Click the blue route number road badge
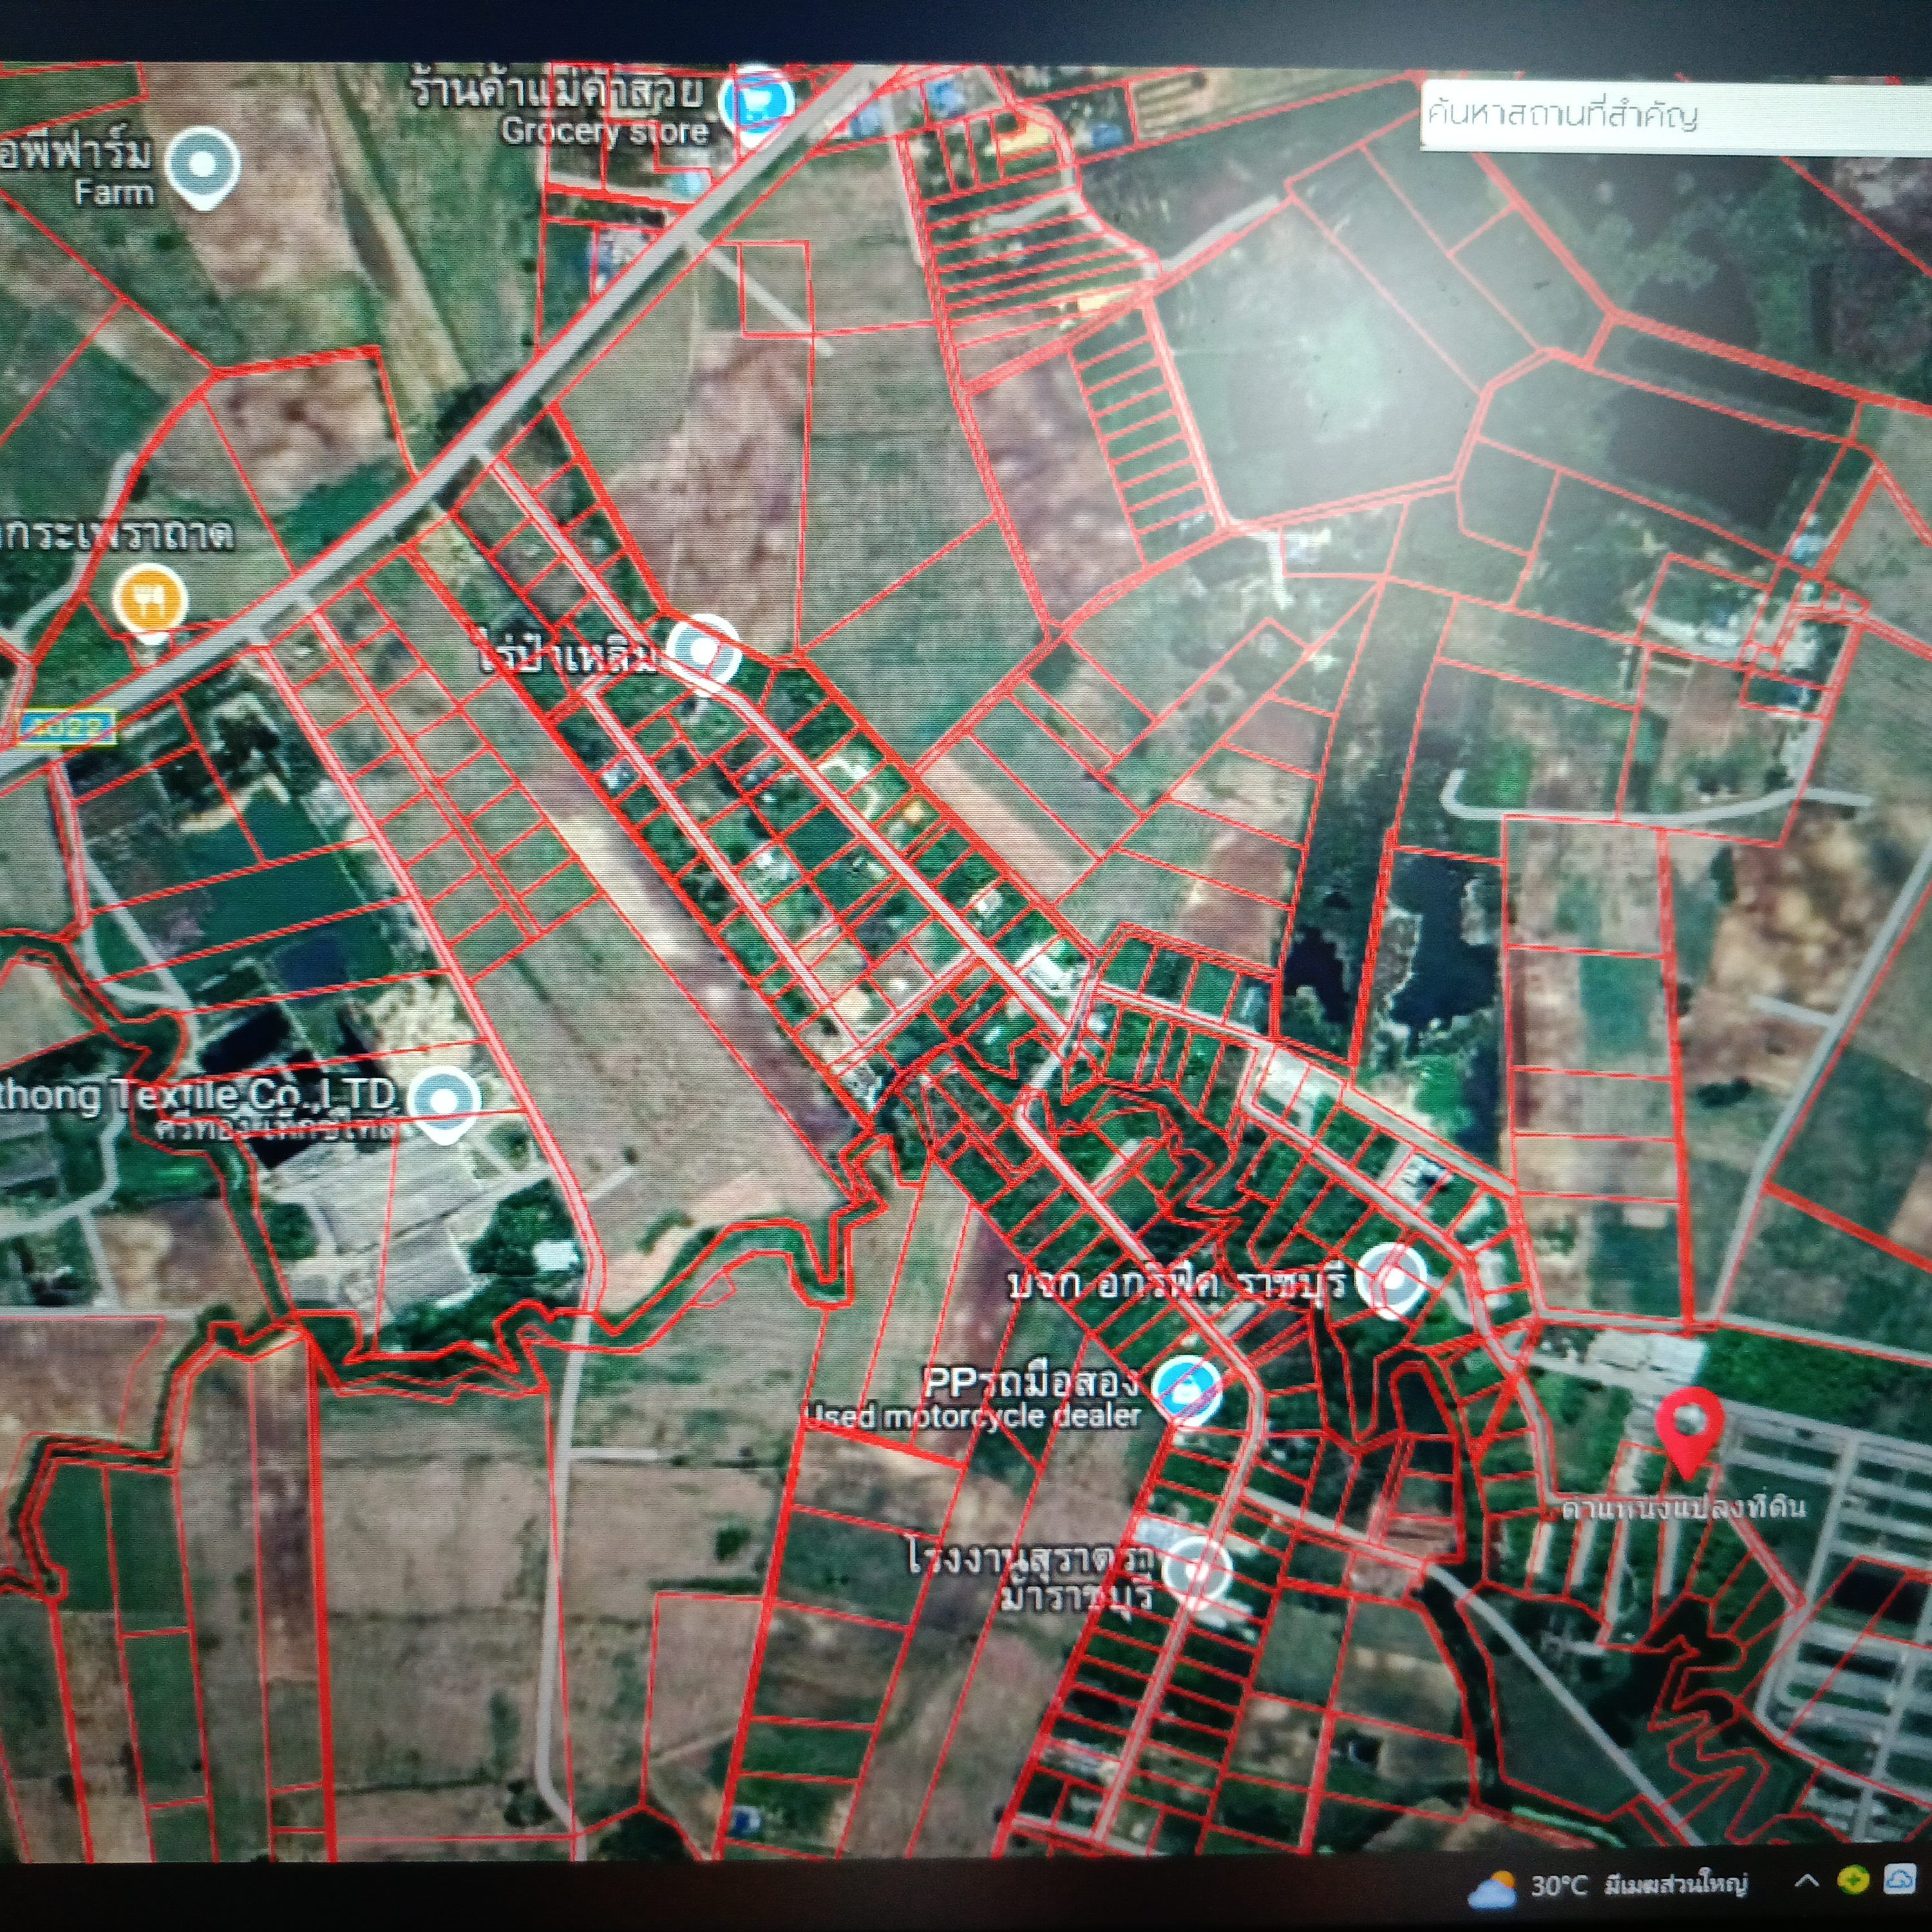1932x1932 pixels. point(67,727)
